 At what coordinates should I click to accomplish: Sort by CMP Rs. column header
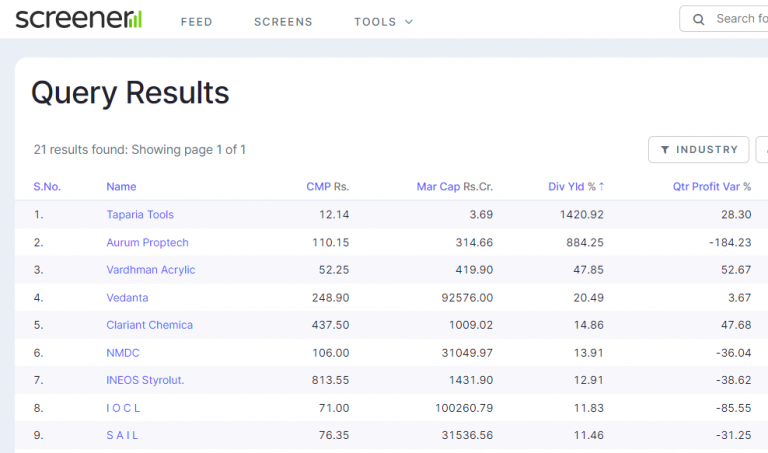(328, 187)
